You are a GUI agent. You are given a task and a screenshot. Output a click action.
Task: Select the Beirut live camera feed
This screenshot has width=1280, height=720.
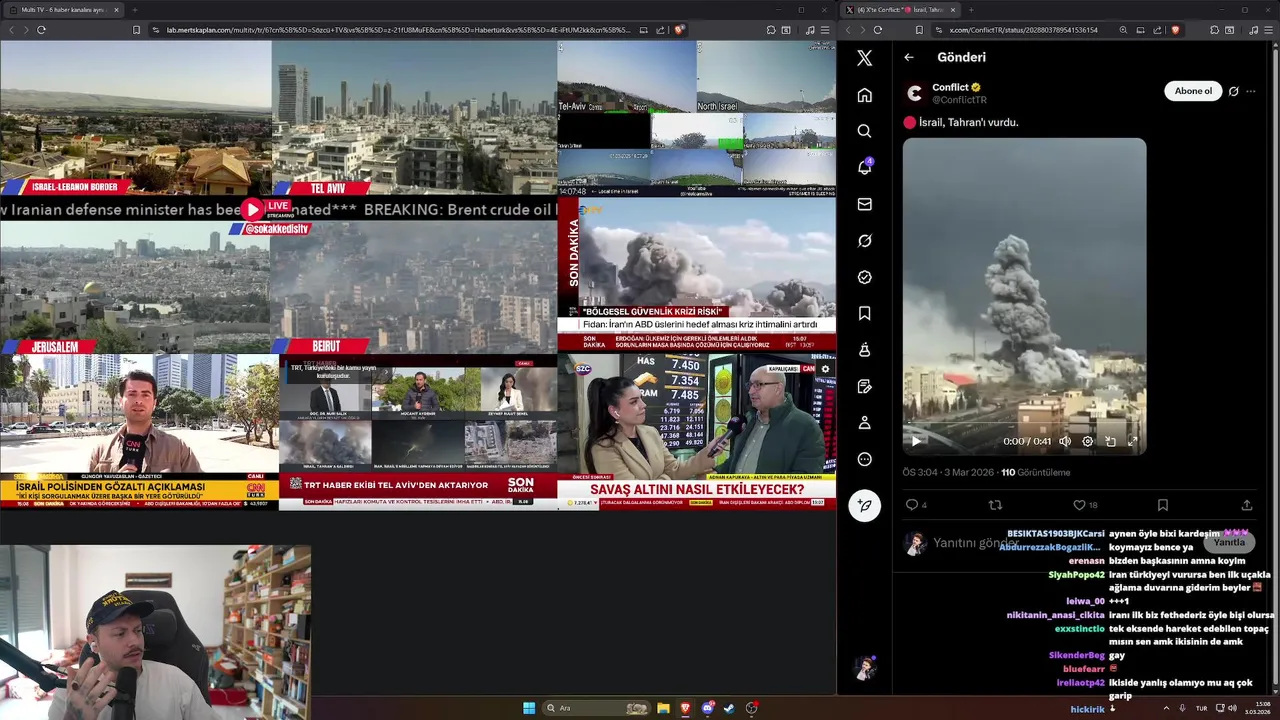pyautogui.click(x=414, y=288)
